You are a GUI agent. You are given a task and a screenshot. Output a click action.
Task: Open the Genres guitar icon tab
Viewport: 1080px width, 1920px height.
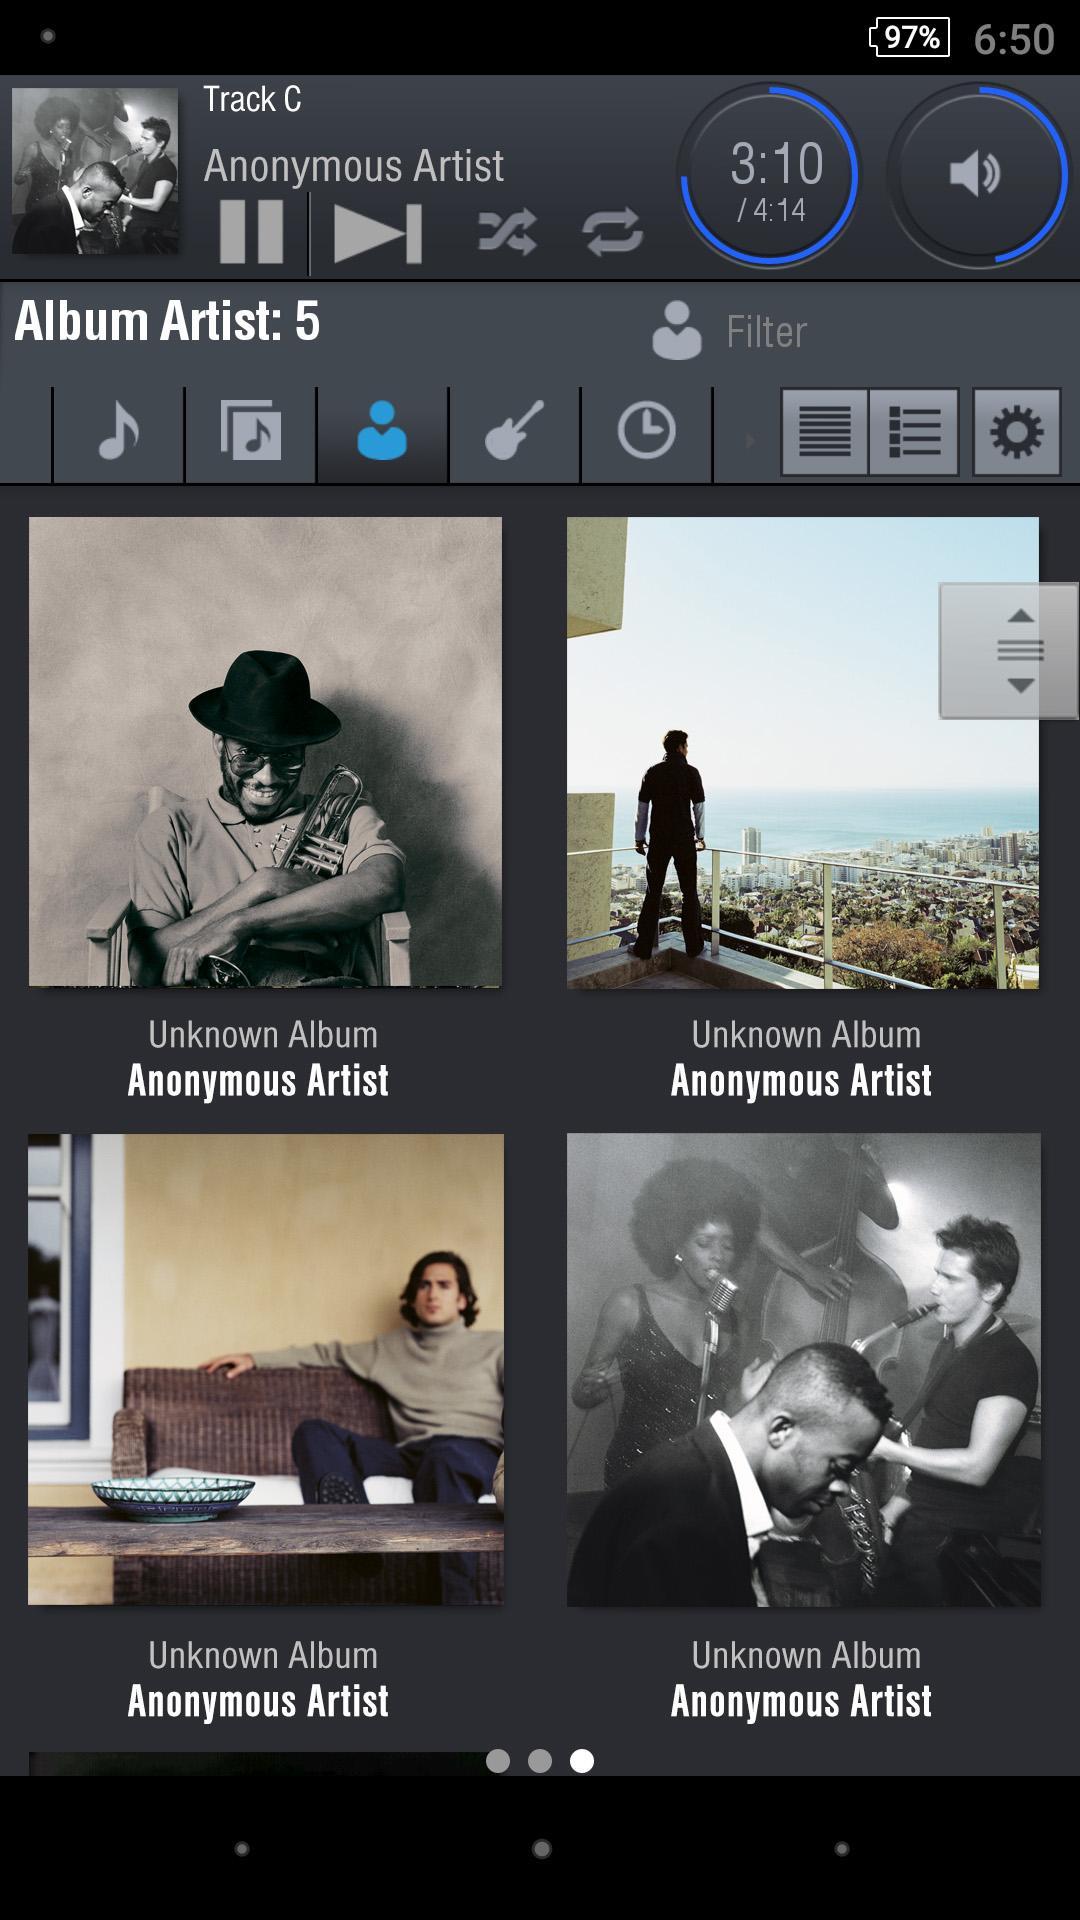(x=514, y=433)
